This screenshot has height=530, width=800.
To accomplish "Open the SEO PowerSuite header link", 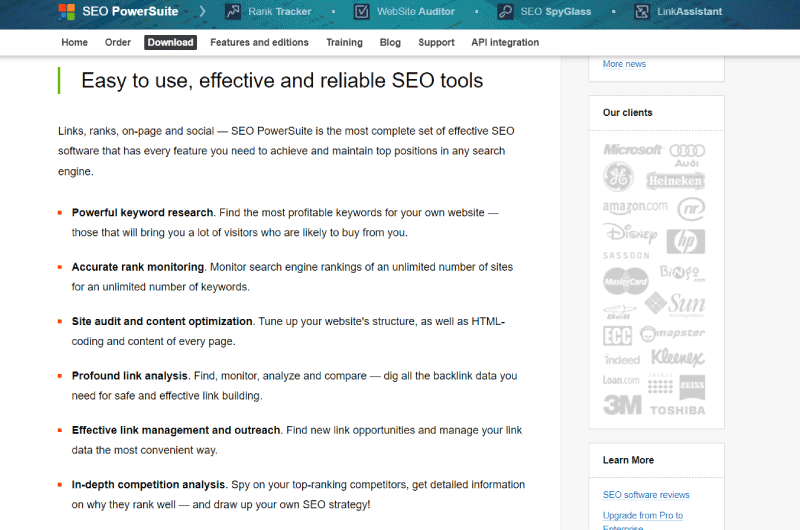I will [130, 11].
